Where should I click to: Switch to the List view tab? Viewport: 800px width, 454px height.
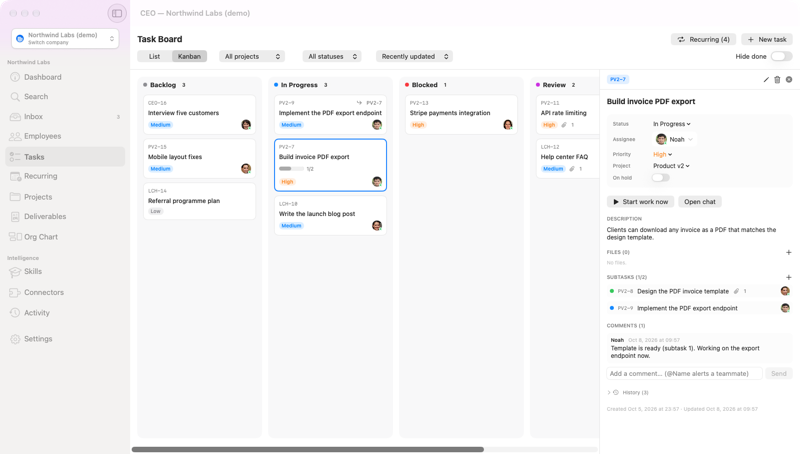[155, 57]
